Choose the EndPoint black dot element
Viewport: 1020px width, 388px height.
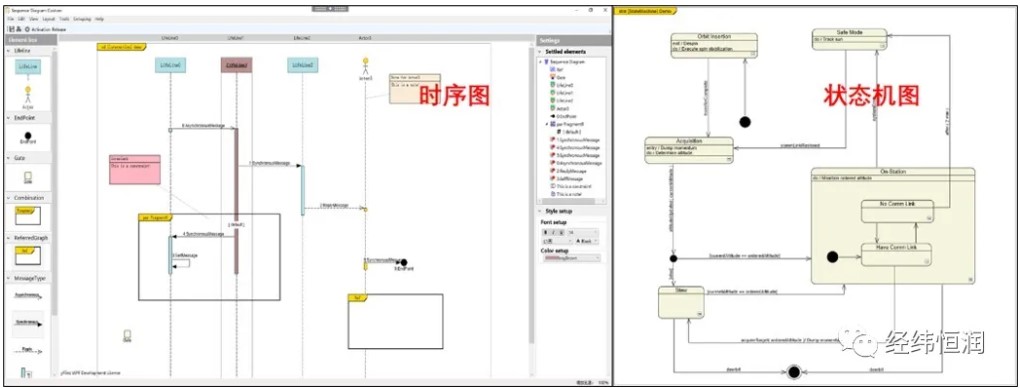pos(27,137)
